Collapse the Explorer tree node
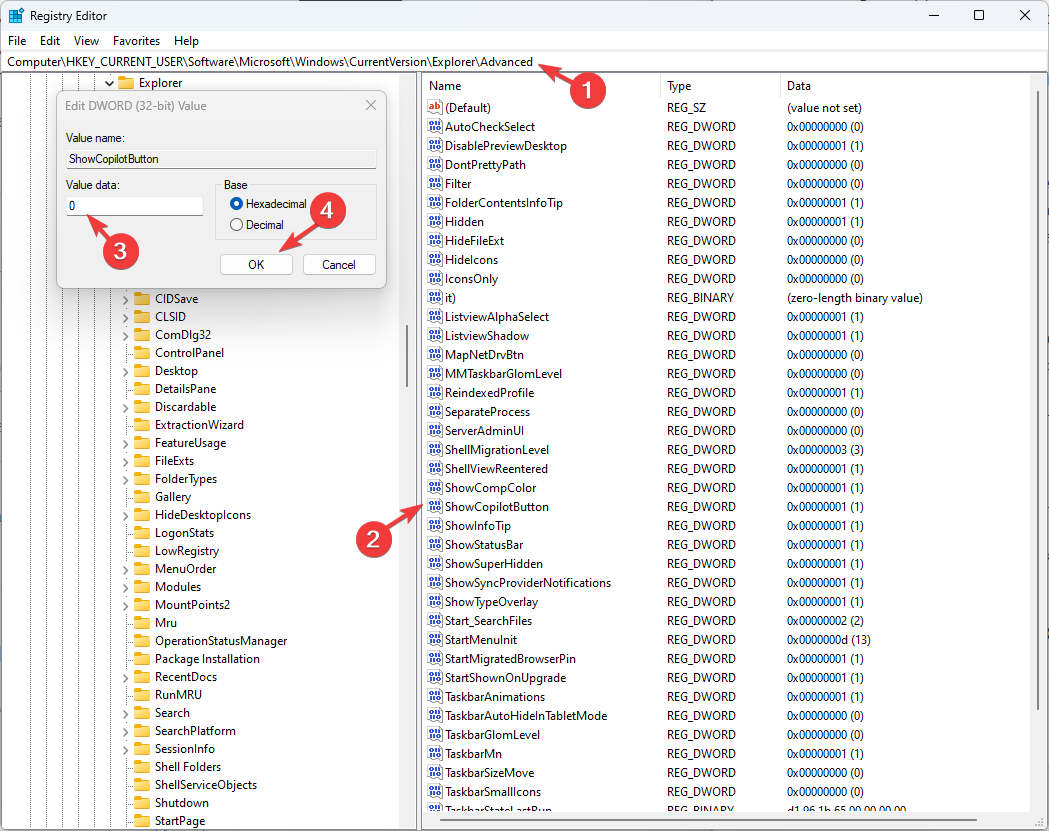The image size is (1049, 831). 107,83
